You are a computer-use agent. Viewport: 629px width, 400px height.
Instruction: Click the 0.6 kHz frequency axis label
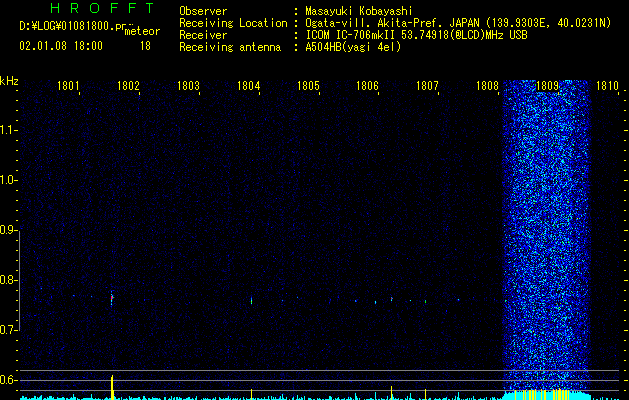coord(8,380)
